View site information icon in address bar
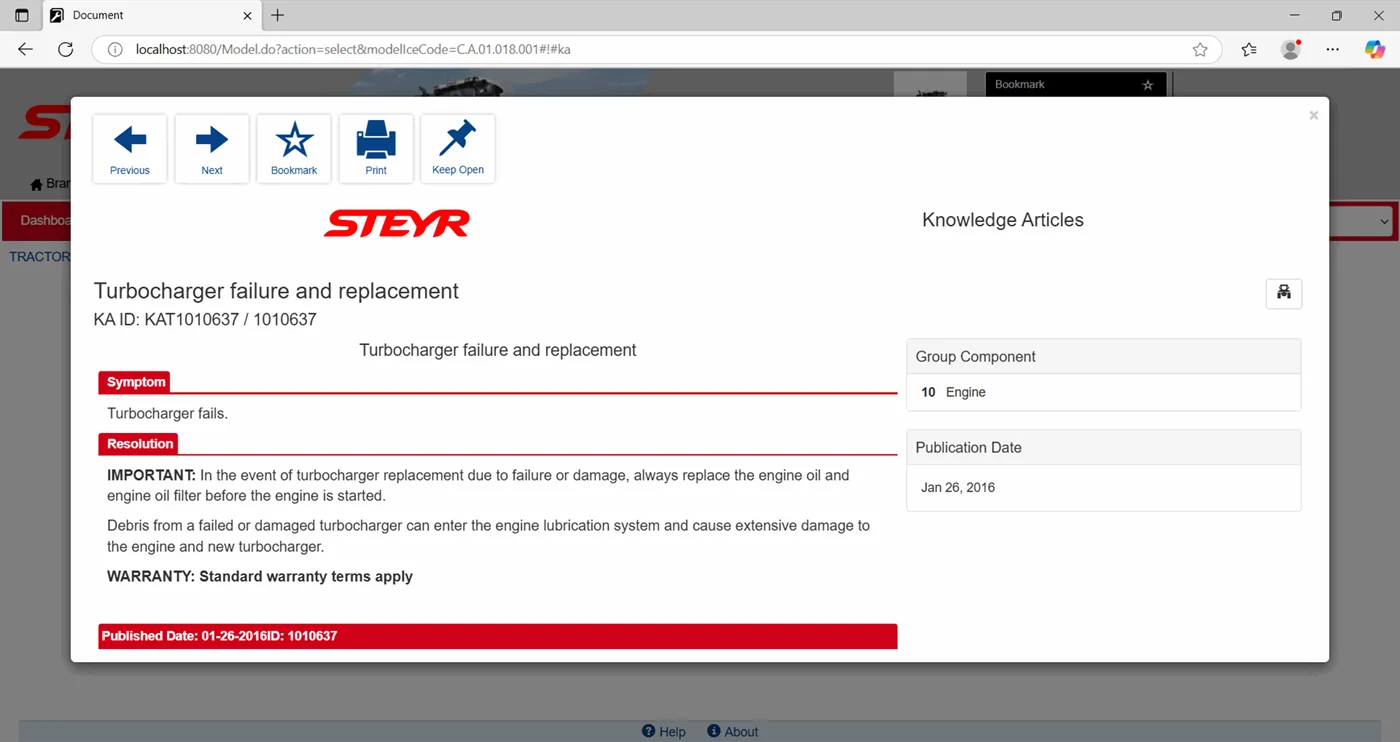The width and height of the screenshot is (1400, 742). point(115,49)
